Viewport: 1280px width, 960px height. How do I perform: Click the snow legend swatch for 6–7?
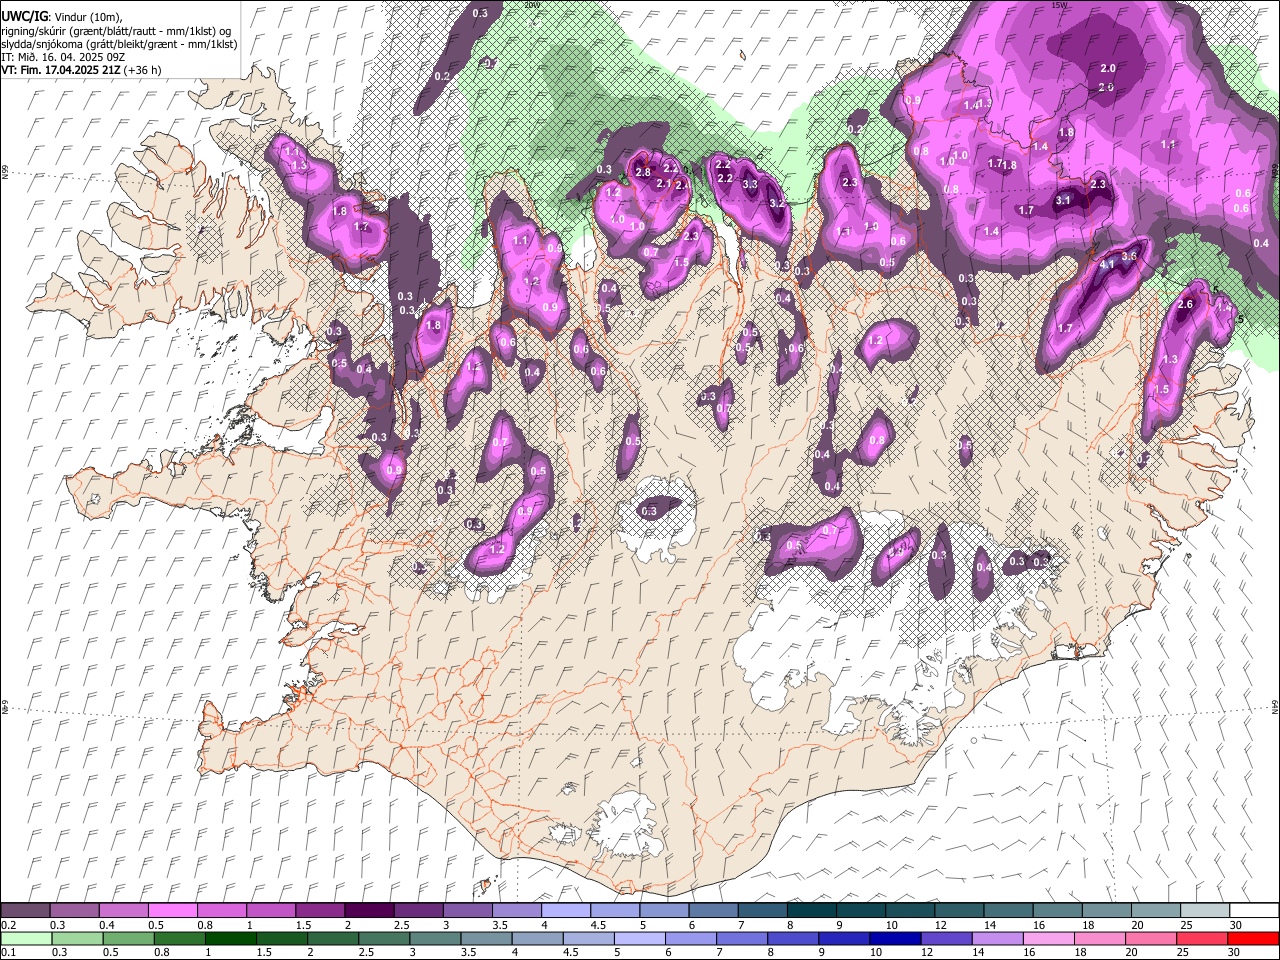pos(714,910)
